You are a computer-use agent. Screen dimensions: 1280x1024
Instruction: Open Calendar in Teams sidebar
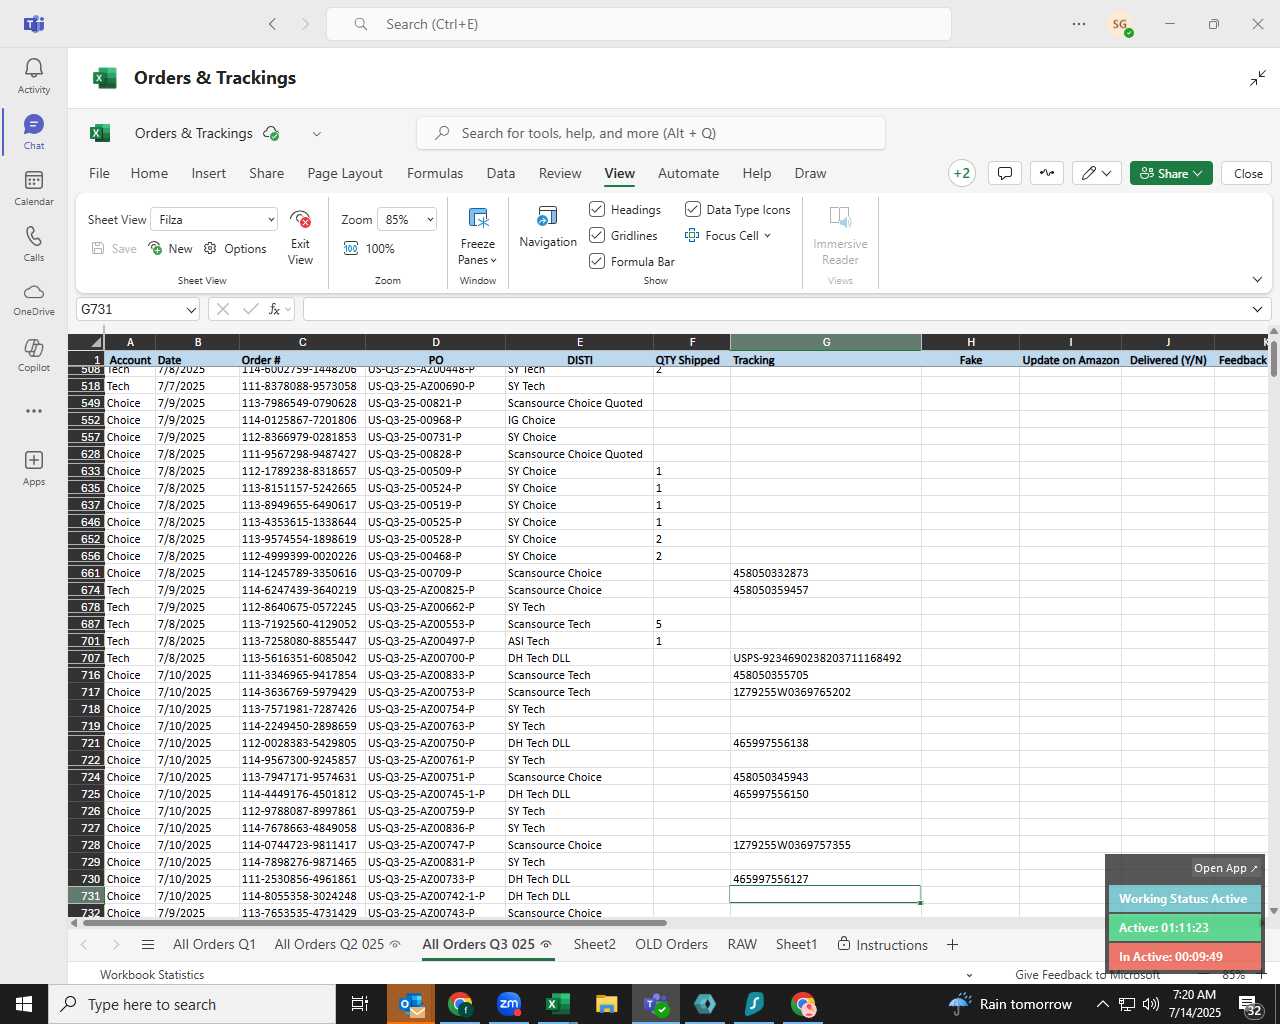click(x=33, y=188)
